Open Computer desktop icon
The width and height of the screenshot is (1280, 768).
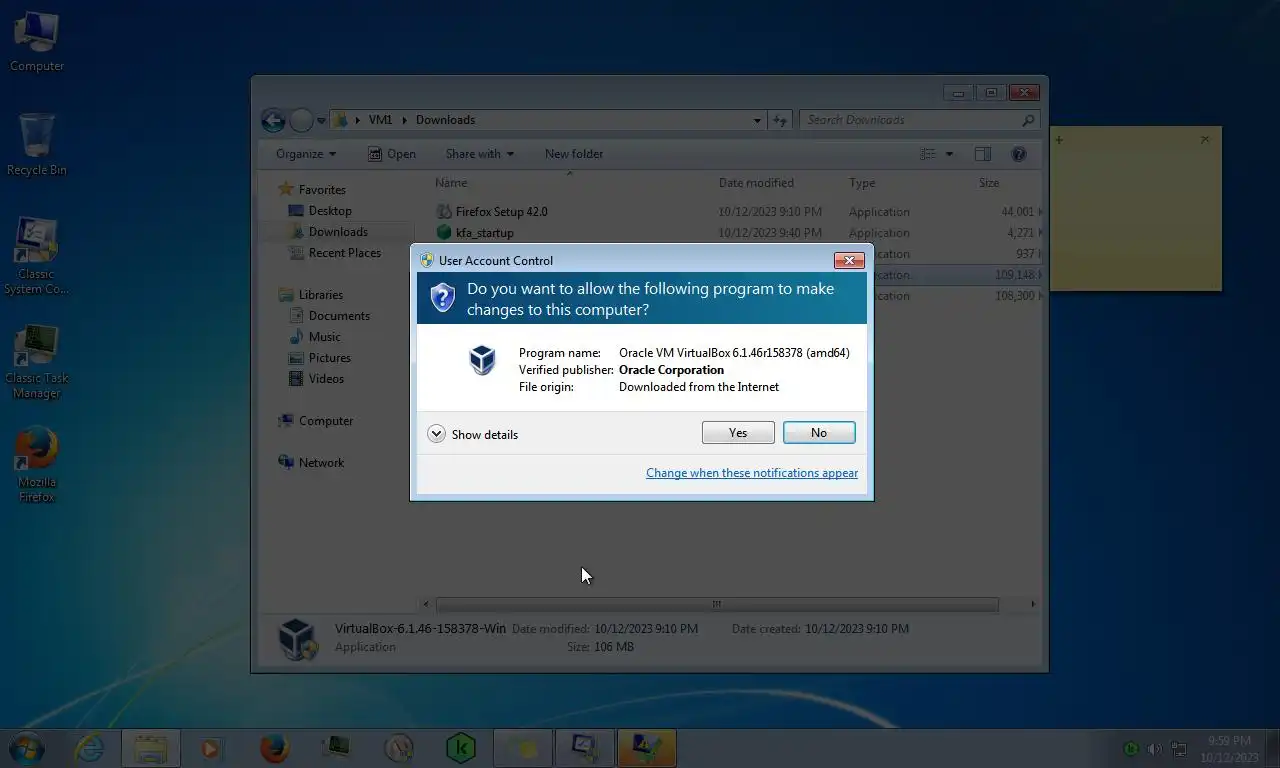[37, 43]
